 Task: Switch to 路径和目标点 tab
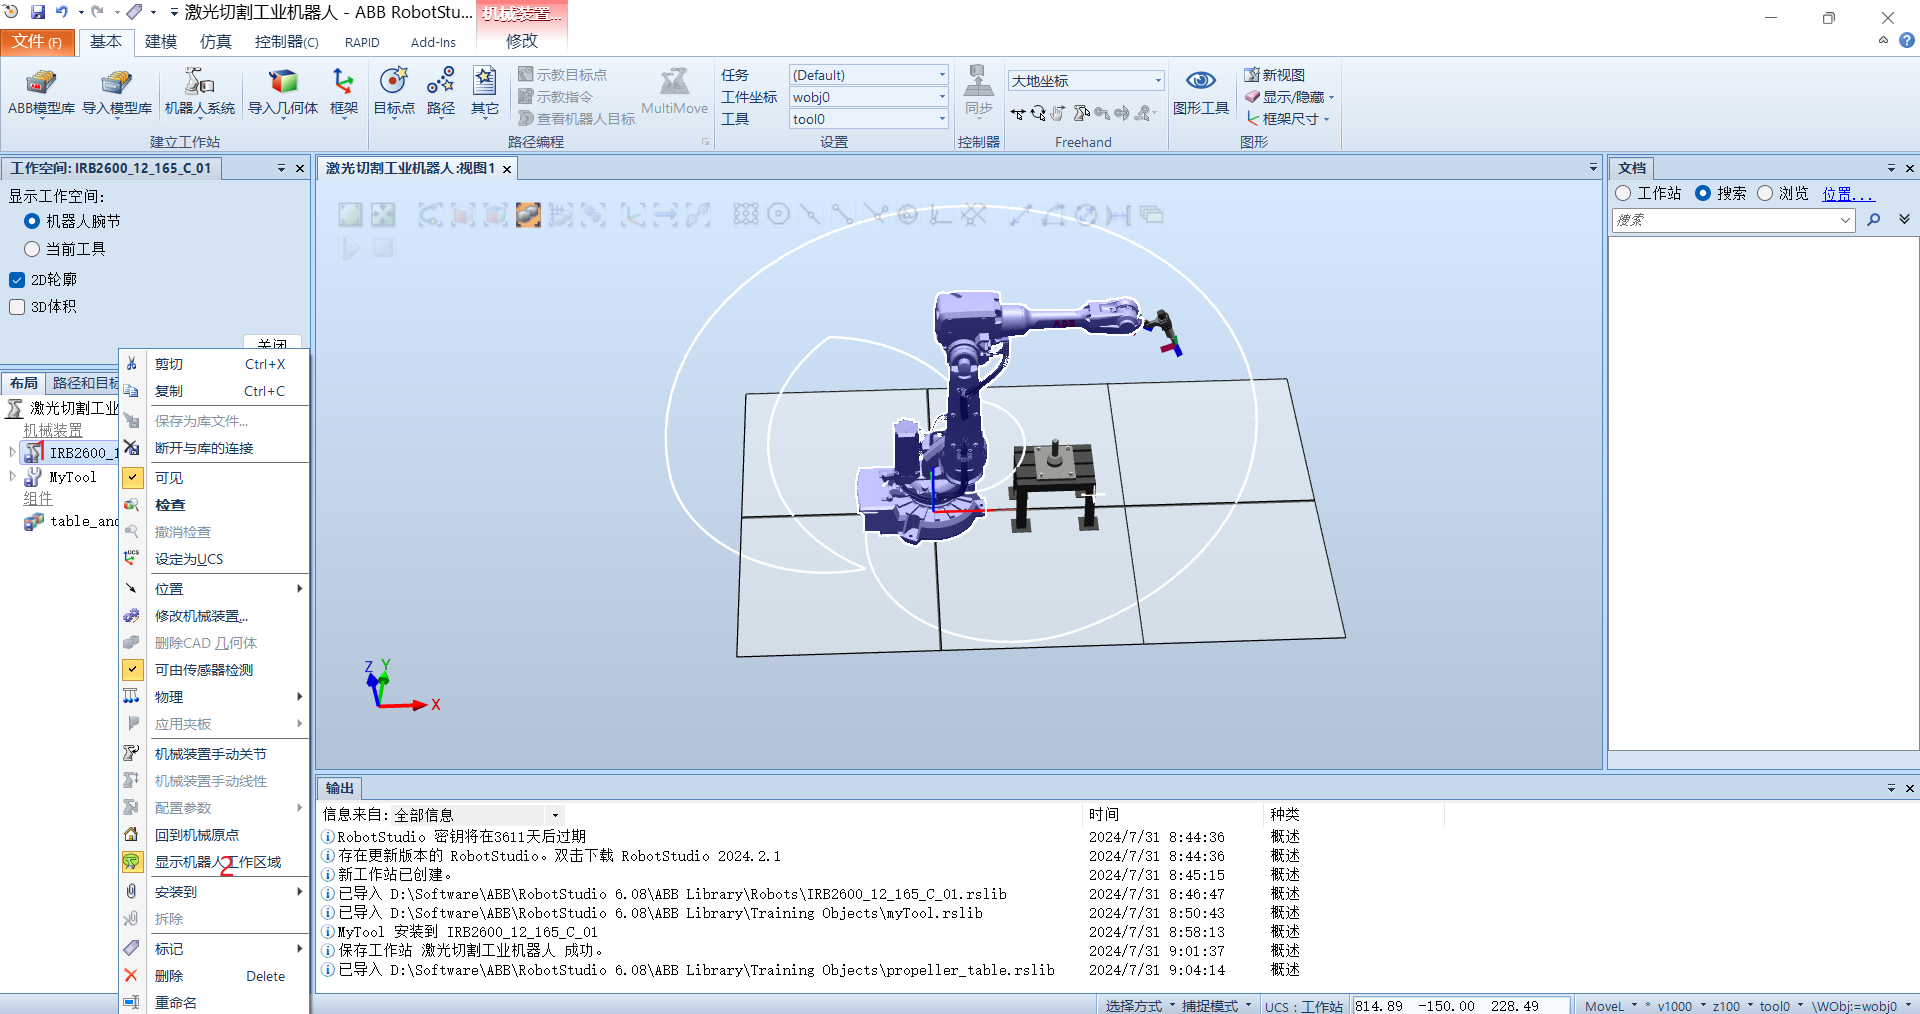click(x=85, y=383)
